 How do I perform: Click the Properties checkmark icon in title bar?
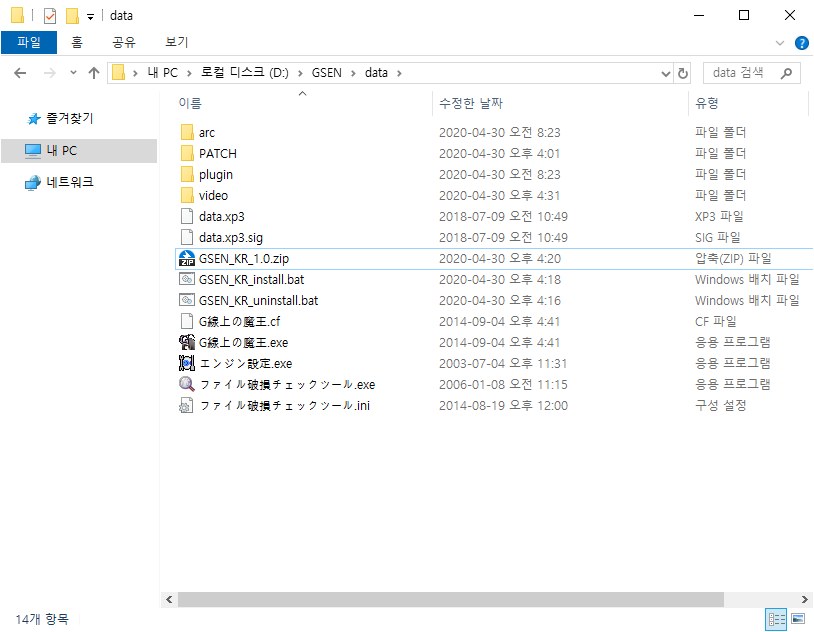[x=50, y=16]
